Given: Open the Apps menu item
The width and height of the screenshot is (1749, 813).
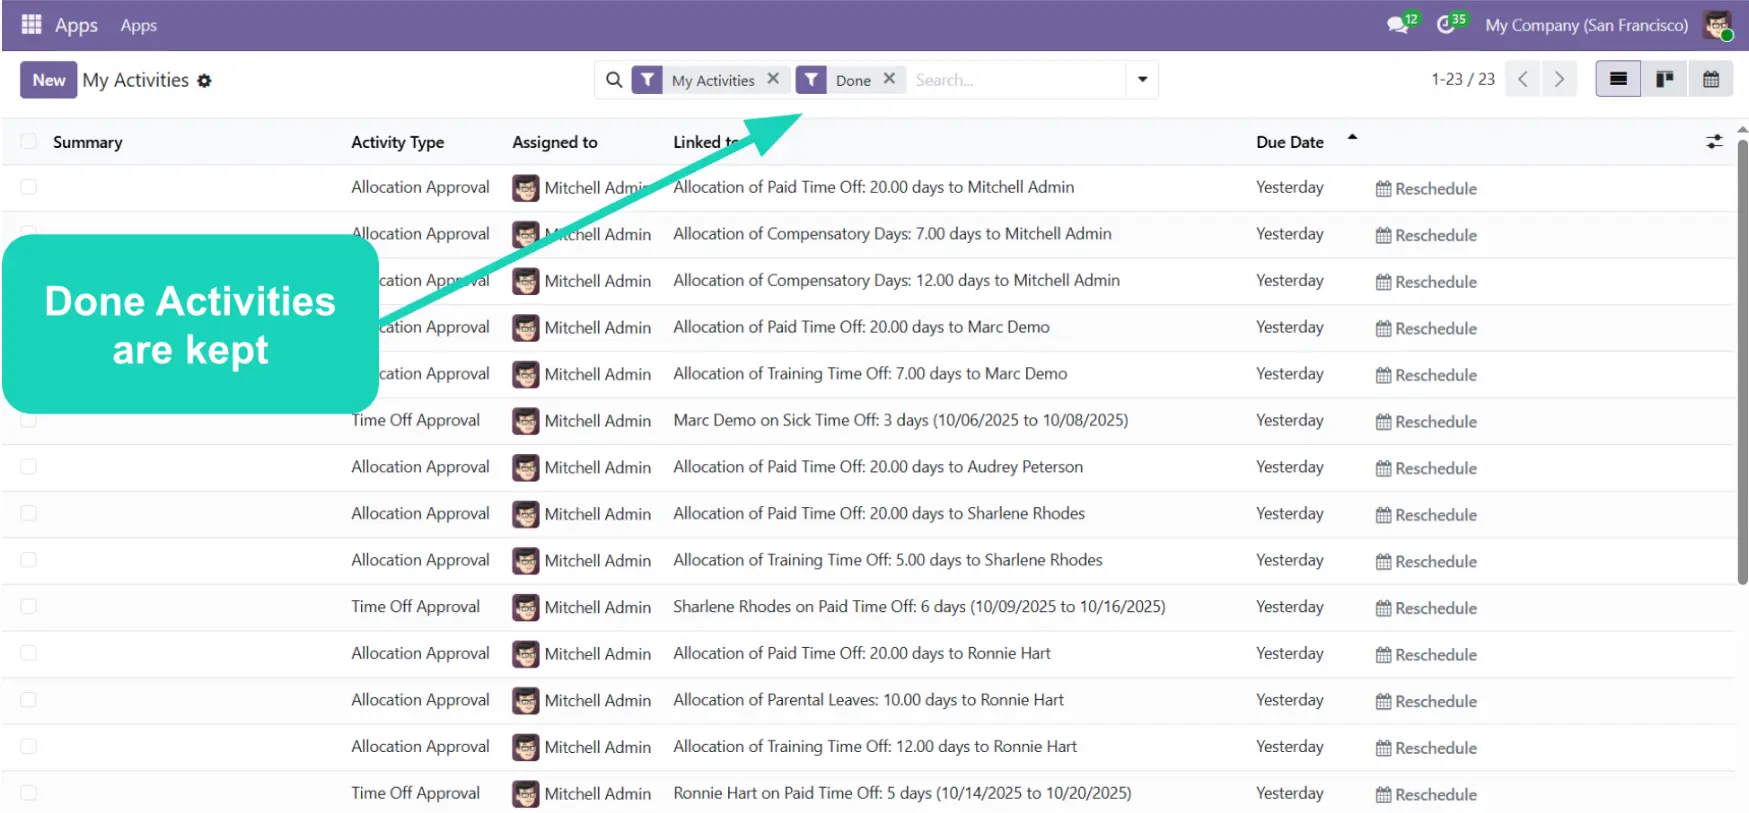Looking at the screenshot, I should (138, 25).
